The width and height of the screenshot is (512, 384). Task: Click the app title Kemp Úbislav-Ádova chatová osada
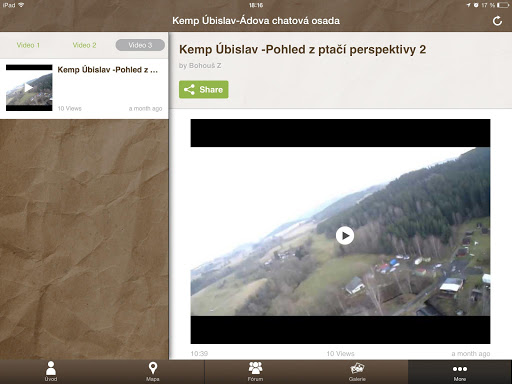(x=256, y=21)
